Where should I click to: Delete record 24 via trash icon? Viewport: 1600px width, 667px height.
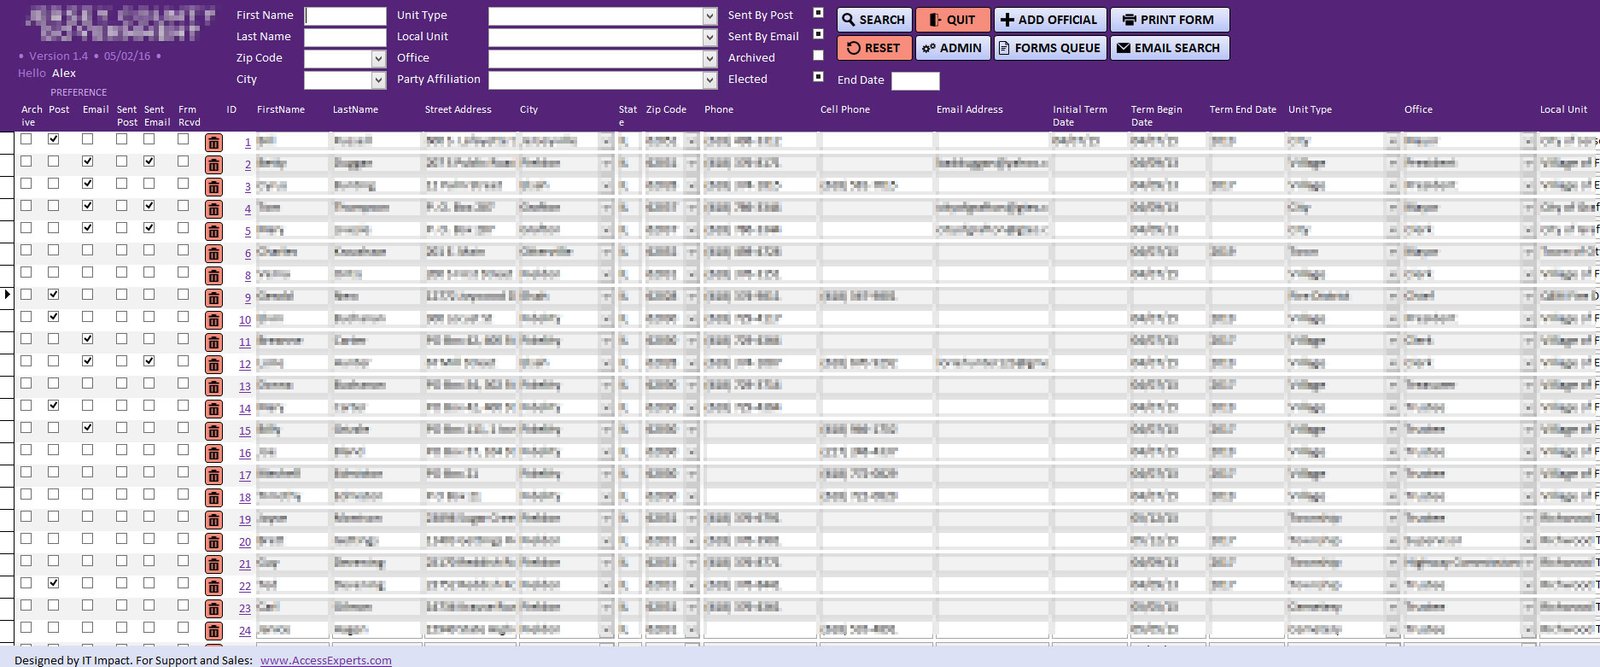[214, 630]
